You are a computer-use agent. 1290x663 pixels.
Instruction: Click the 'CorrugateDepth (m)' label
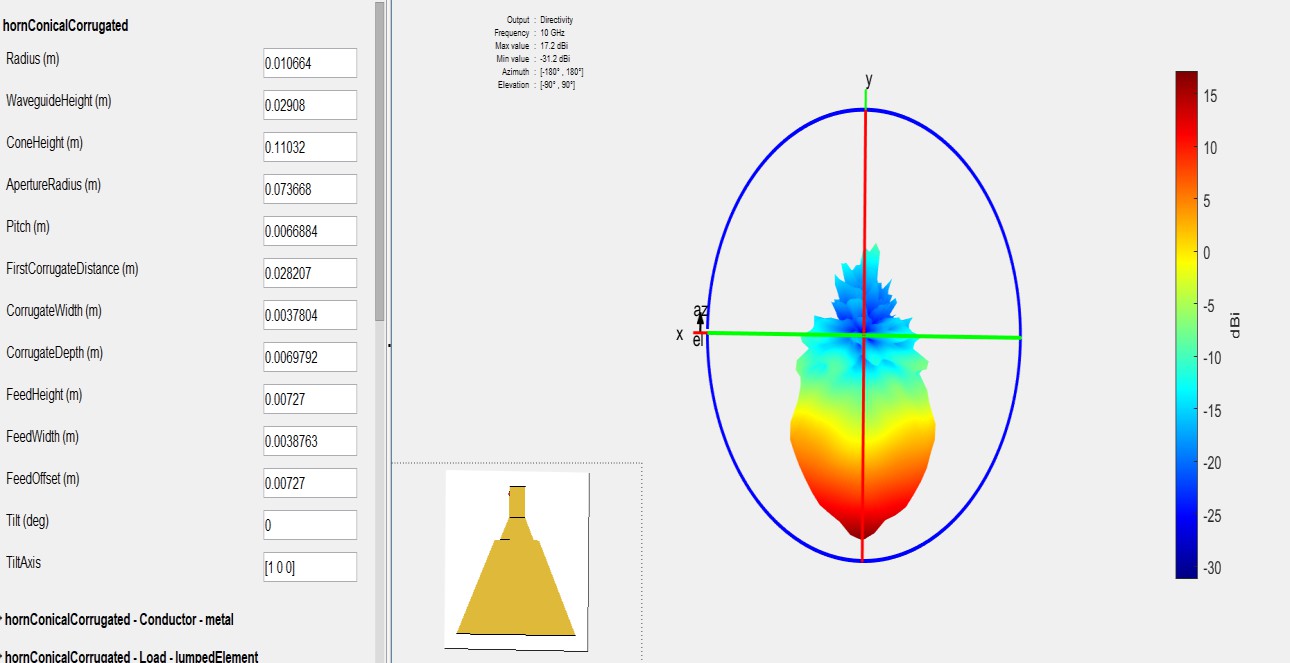point(54,353)
